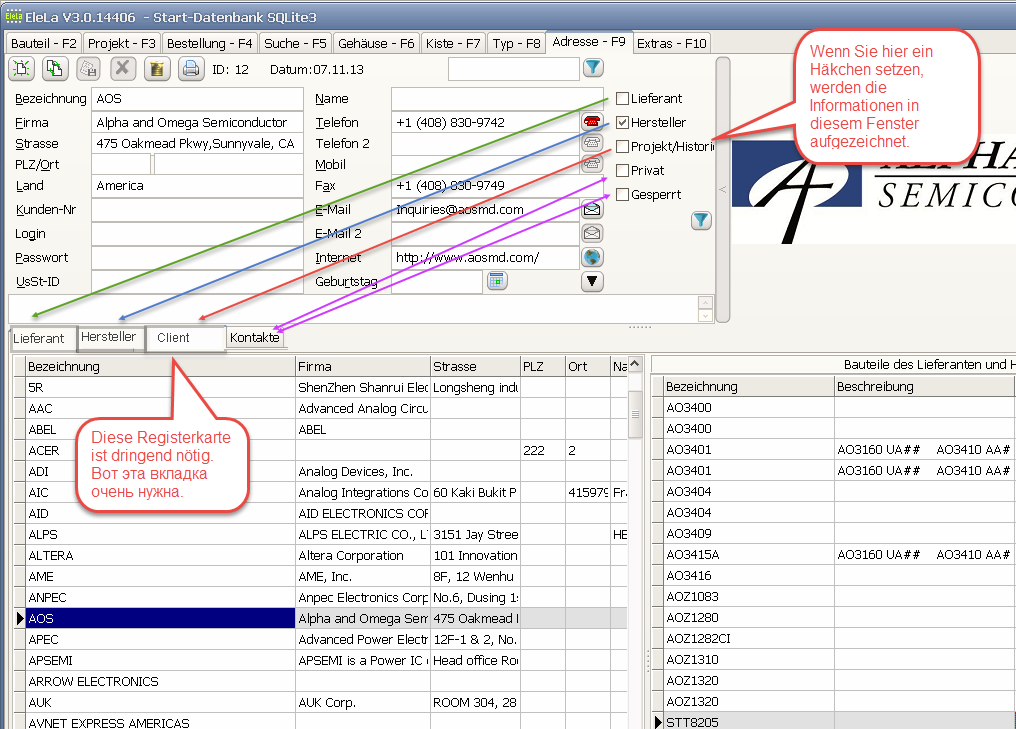Viewport: 1016px width, 729px height.
Task: Focus the Kunden-Nr input field
Action: [x=197, y=209]
